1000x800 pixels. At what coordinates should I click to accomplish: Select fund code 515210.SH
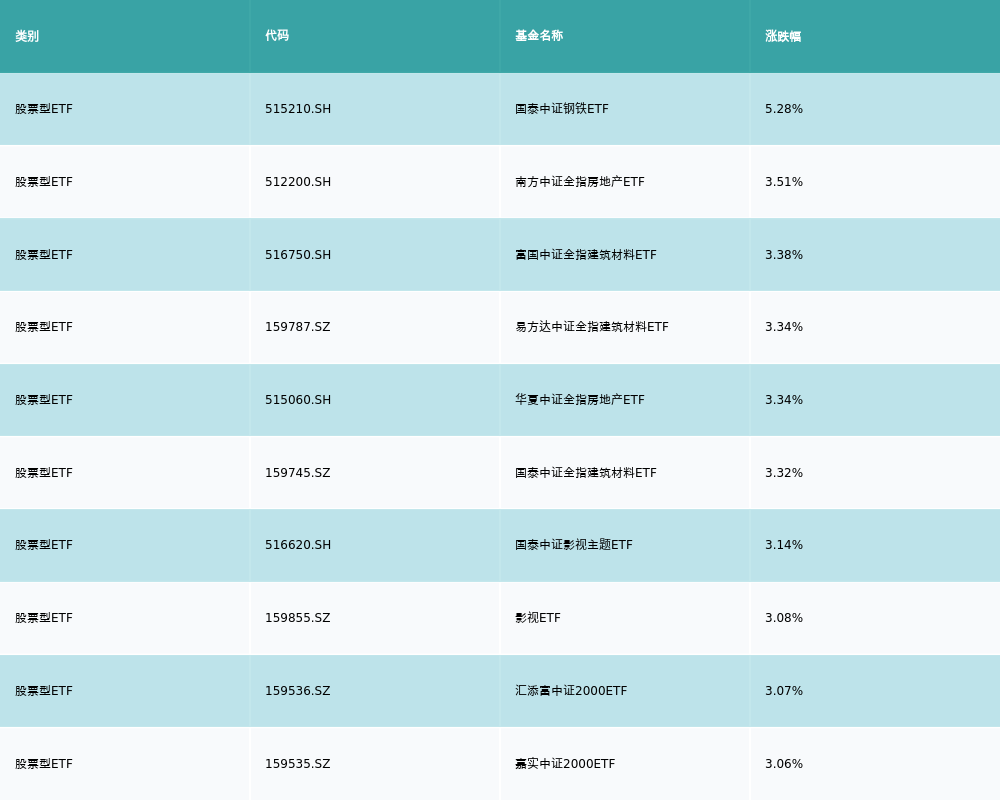(x=298, y=109)
